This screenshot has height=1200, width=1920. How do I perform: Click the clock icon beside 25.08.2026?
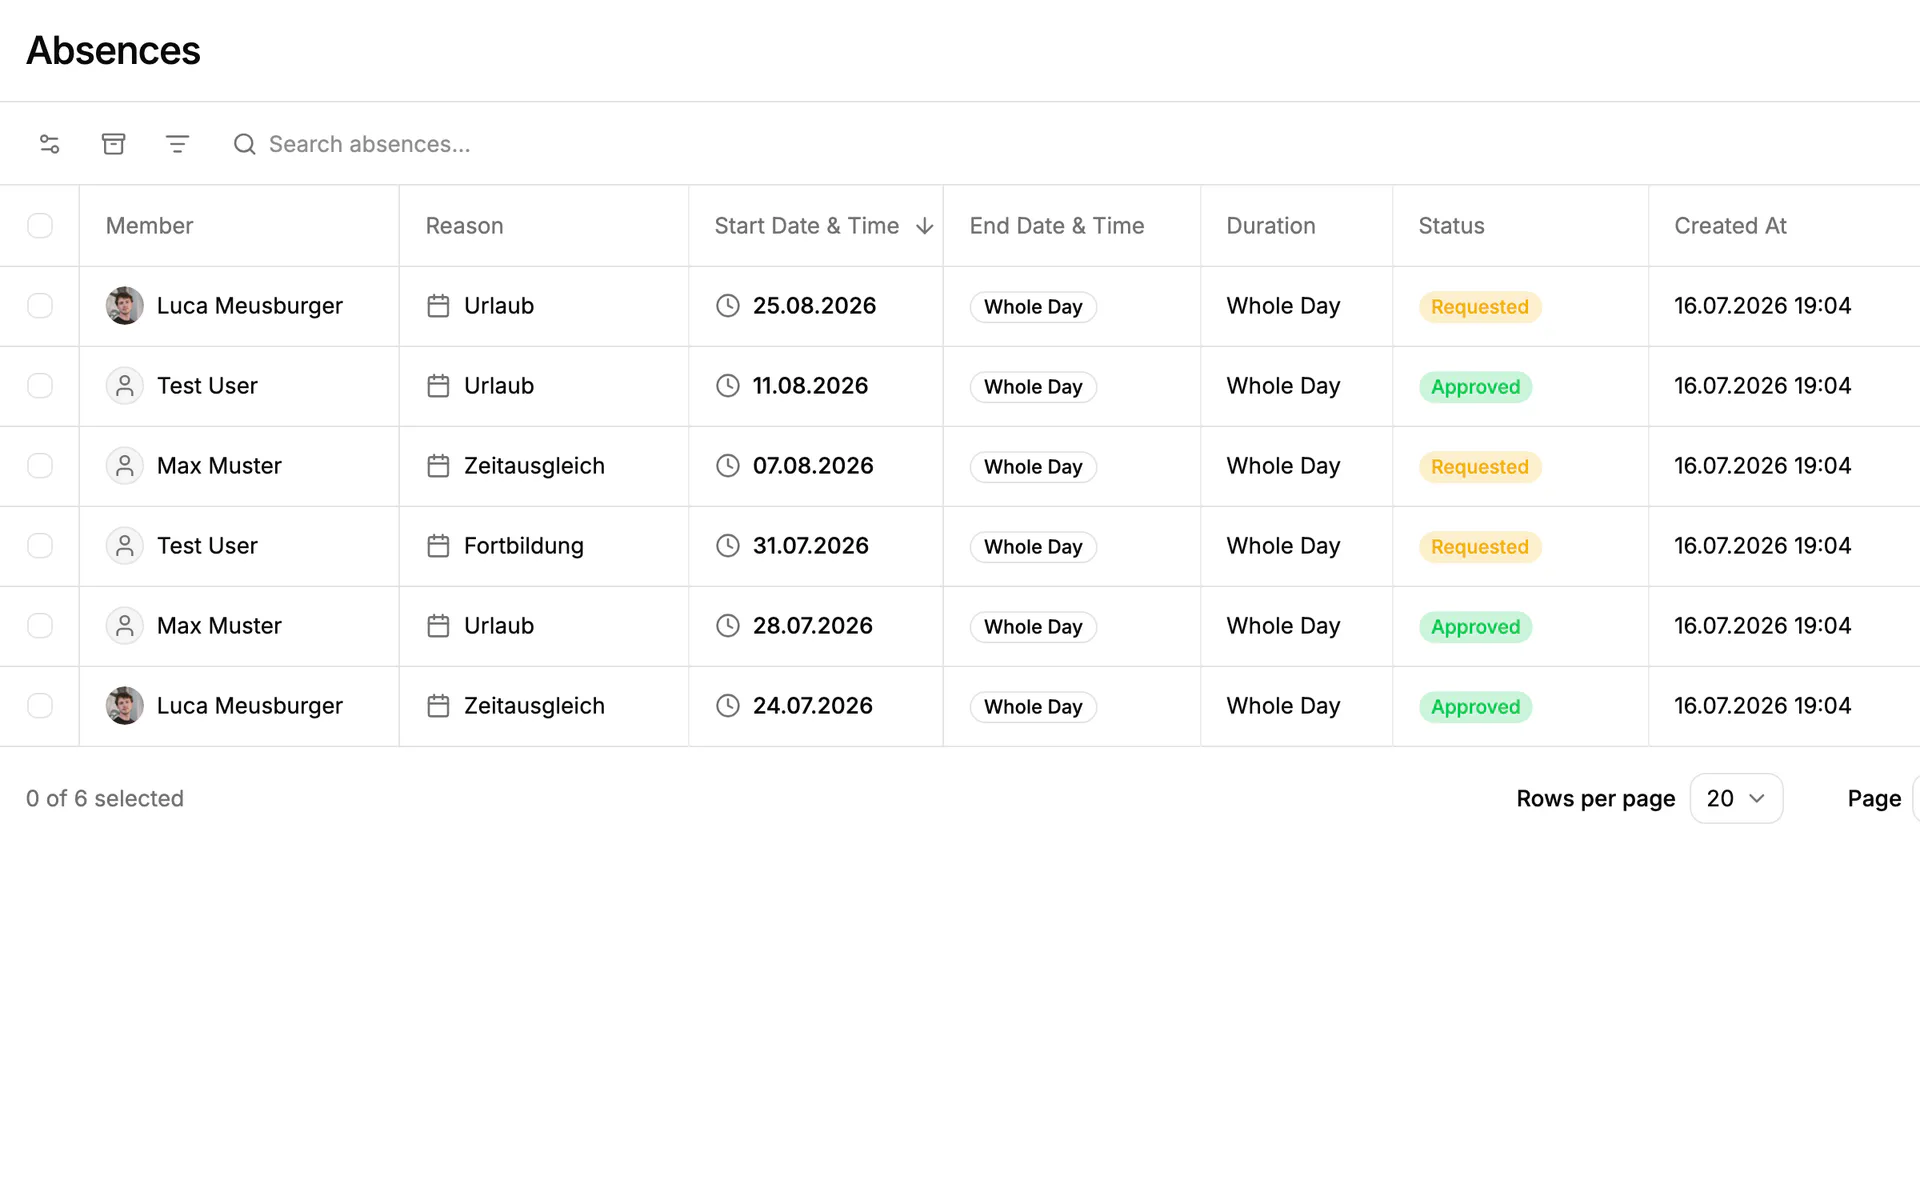coord(728,306)
